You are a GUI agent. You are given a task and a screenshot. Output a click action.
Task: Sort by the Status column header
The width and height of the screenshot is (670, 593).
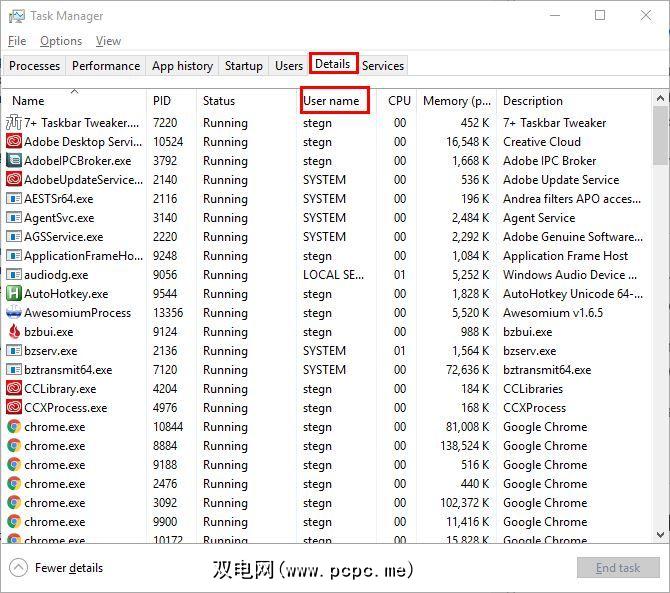[247, 101]
